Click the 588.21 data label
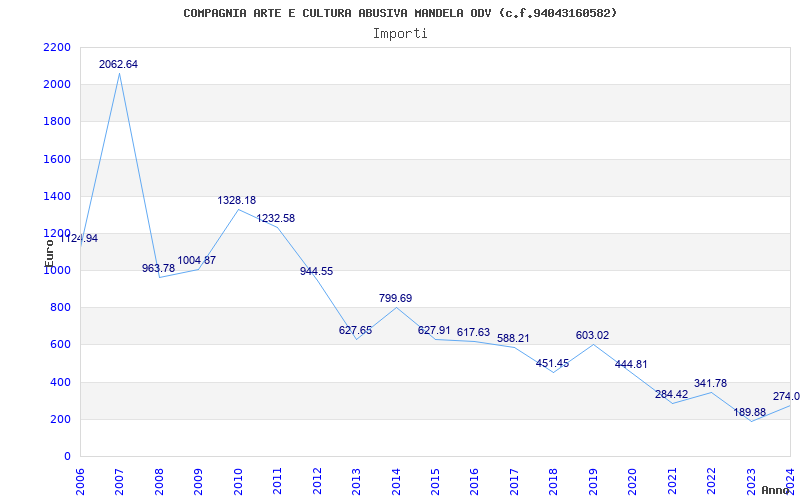Screen dimensions: 800x500 (513, 338)
